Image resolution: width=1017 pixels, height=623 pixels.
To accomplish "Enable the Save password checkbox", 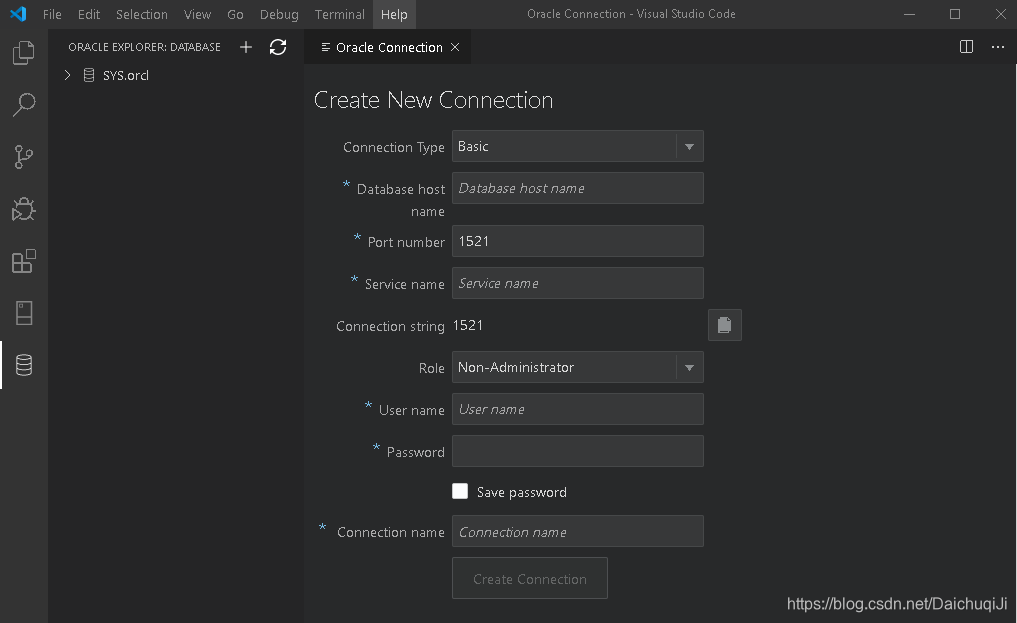I will pyautogui.click(x=460, y=491).
